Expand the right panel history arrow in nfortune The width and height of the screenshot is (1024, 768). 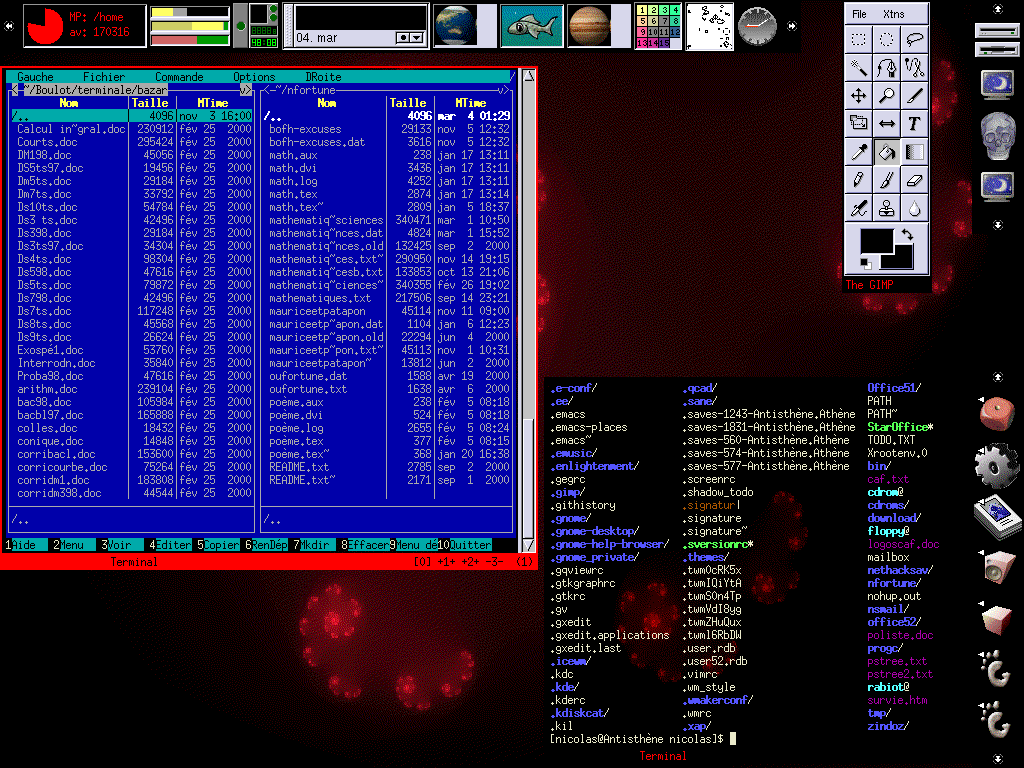[503, 90]
